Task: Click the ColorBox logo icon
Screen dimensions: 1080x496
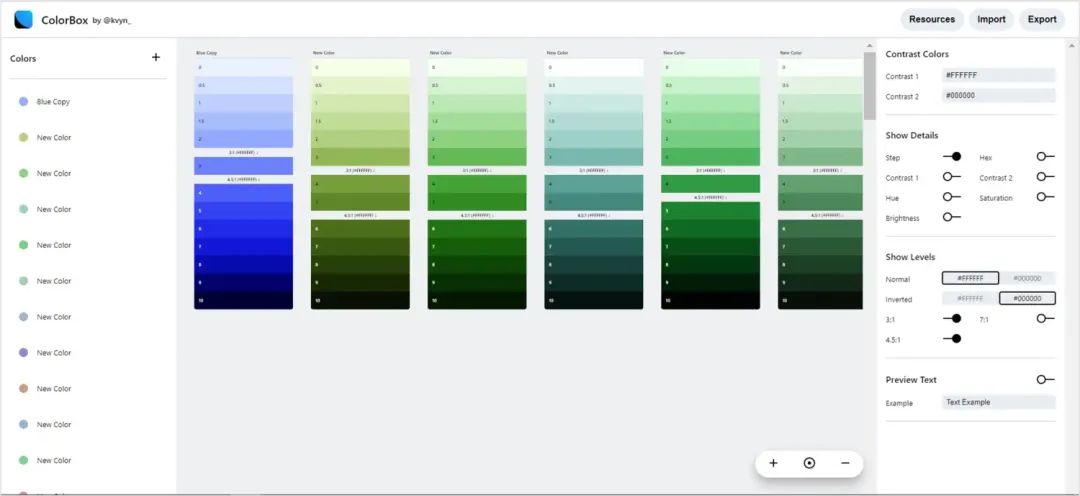Action: pos(23,19)
